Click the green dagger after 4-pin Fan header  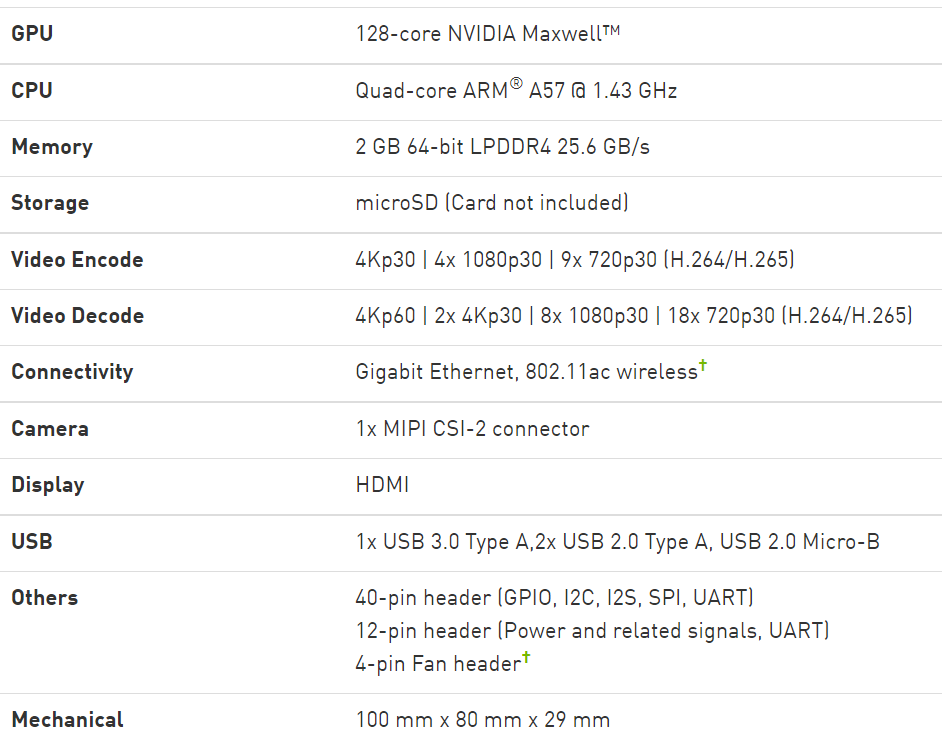coord(526,657)
